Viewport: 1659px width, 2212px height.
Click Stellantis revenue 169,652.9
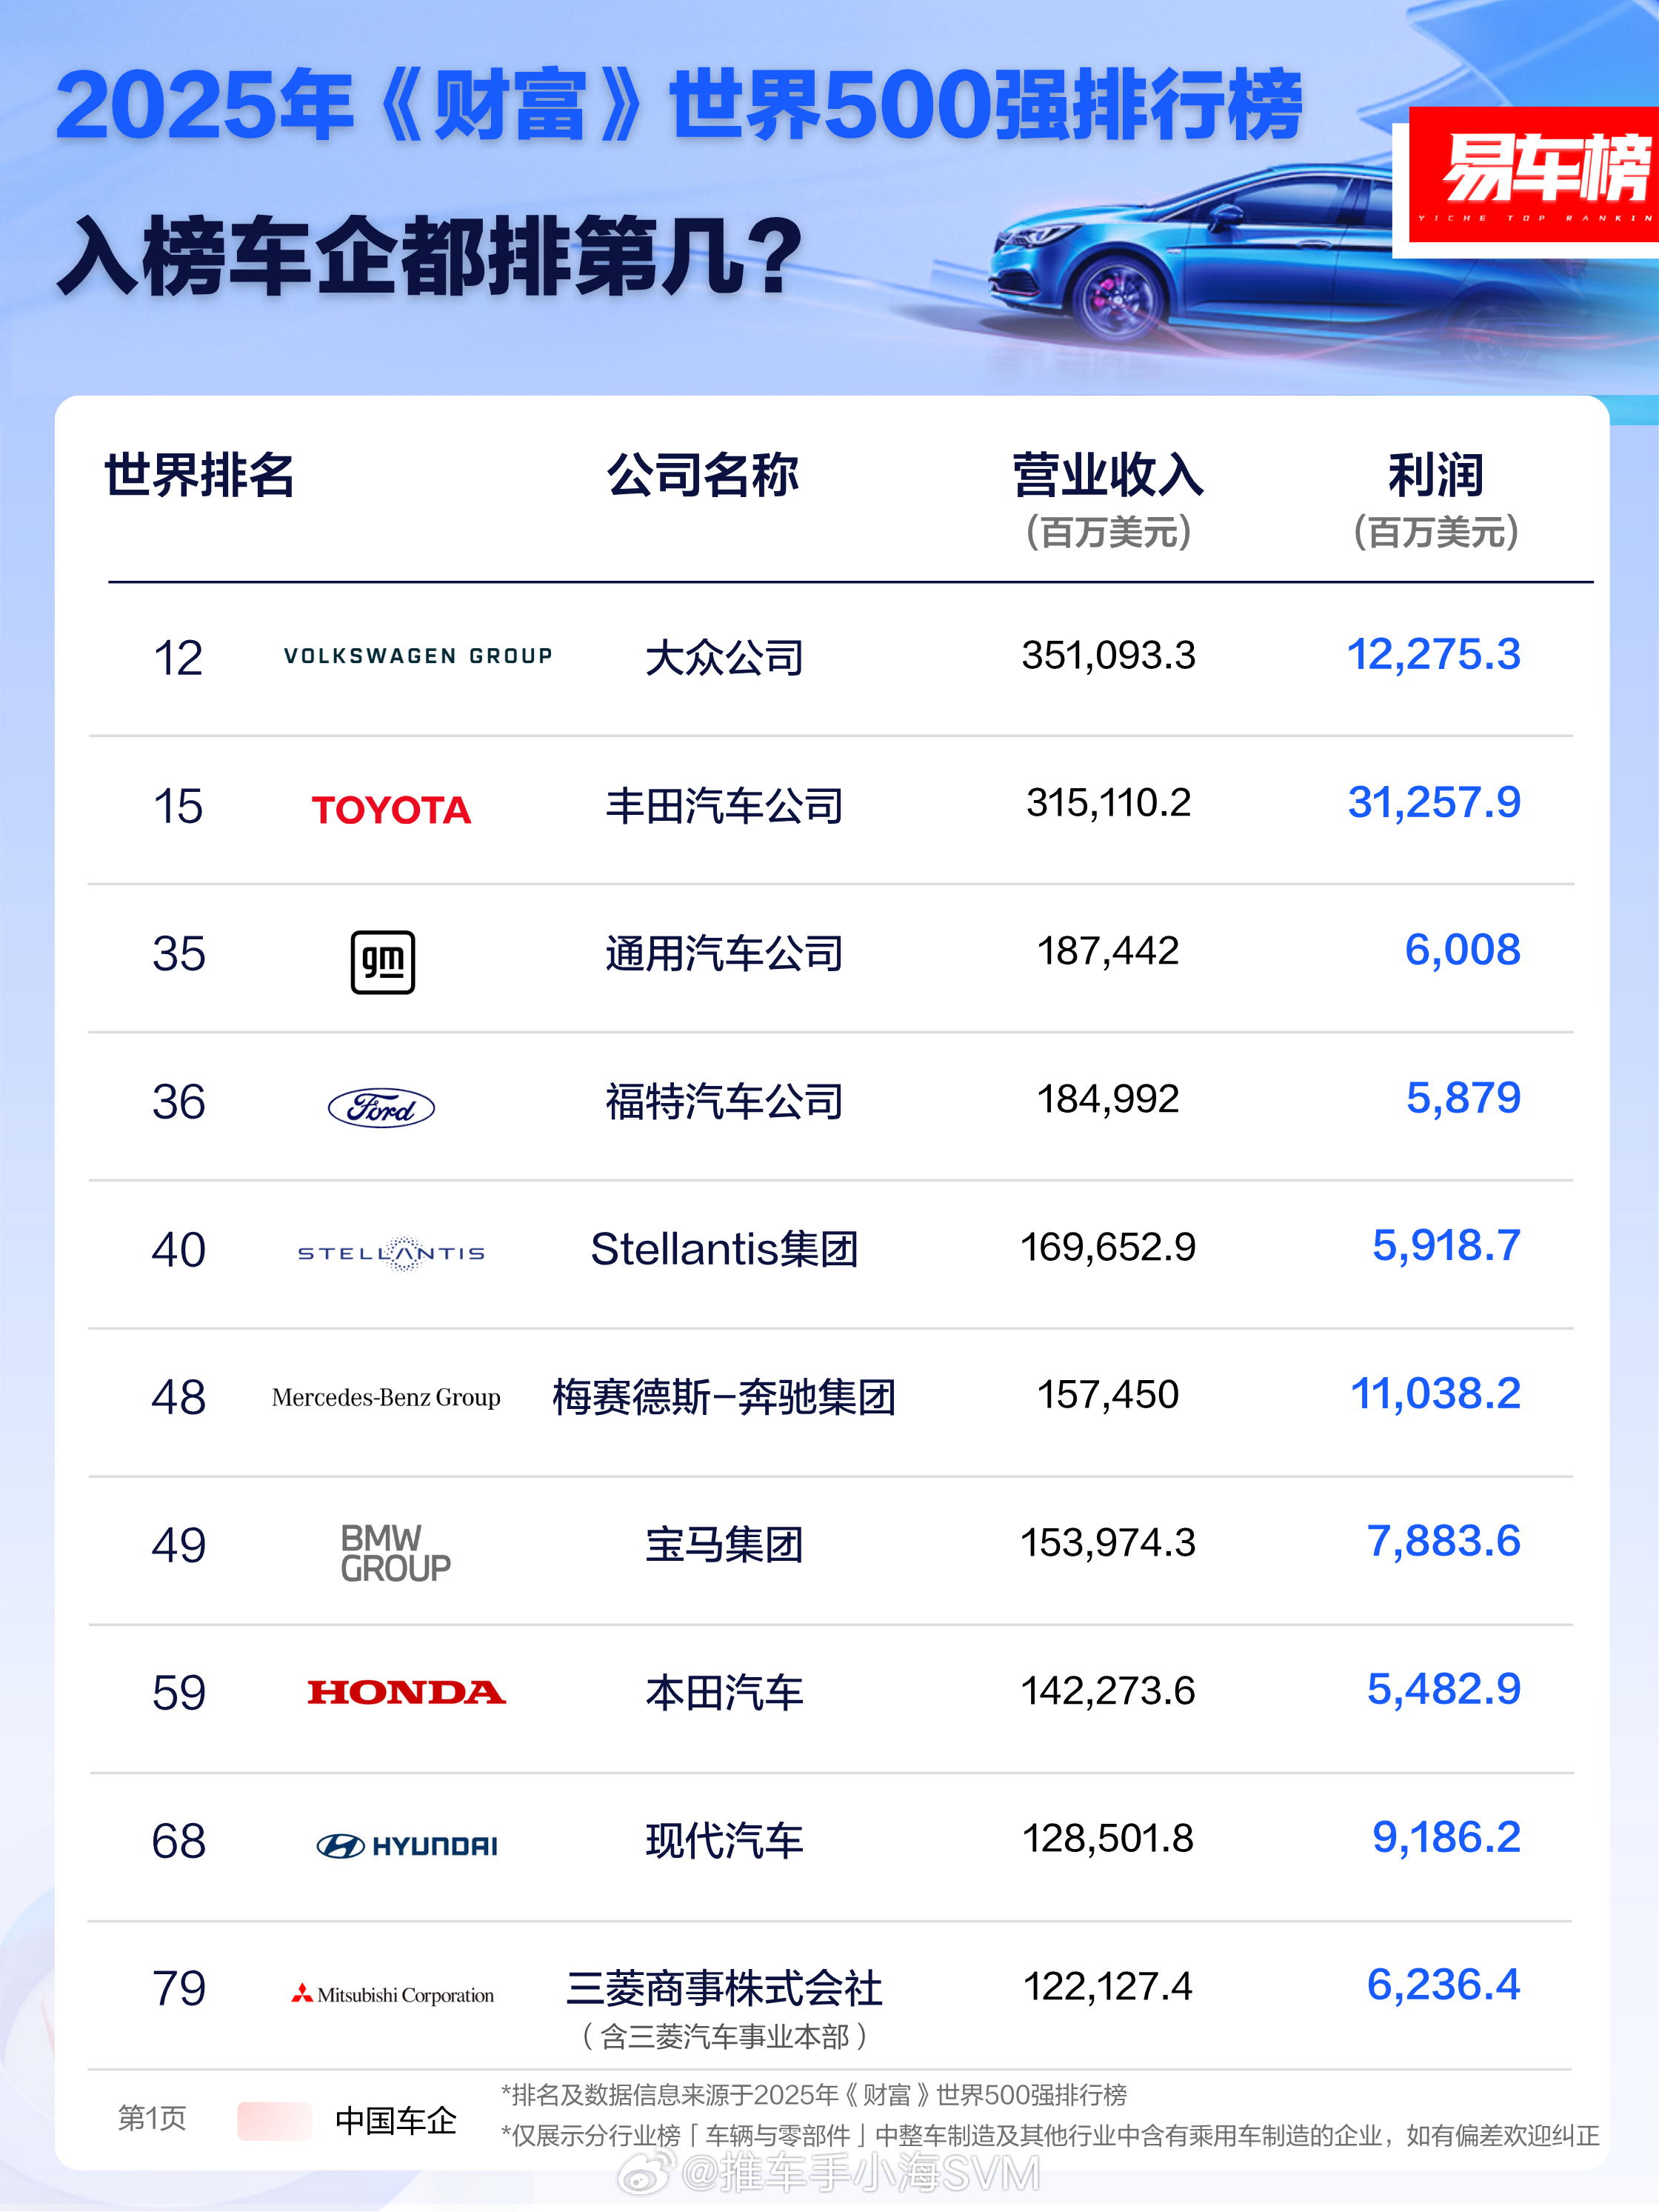click(x=1108, y=1247)
